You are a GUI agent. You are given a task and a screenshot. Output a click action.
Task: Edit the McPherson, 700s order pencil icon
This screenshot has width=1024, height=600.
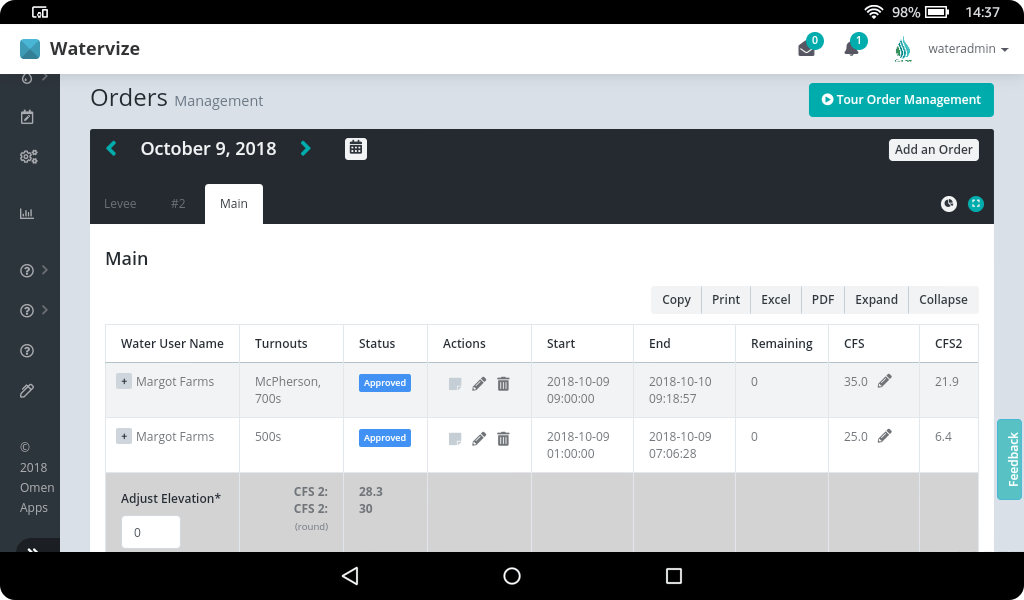tap(479, 384)
